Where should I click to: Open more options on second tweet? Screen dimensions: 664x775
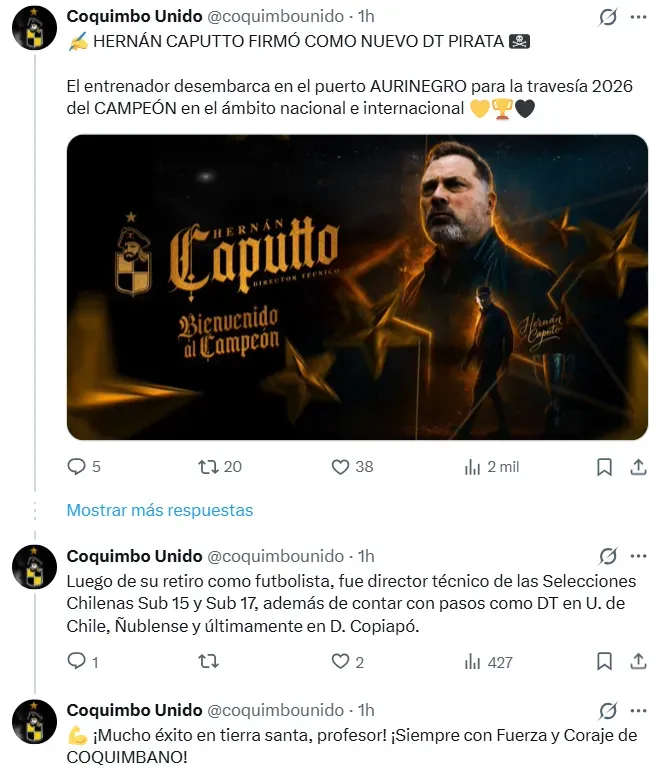click(x=638, y=557)
